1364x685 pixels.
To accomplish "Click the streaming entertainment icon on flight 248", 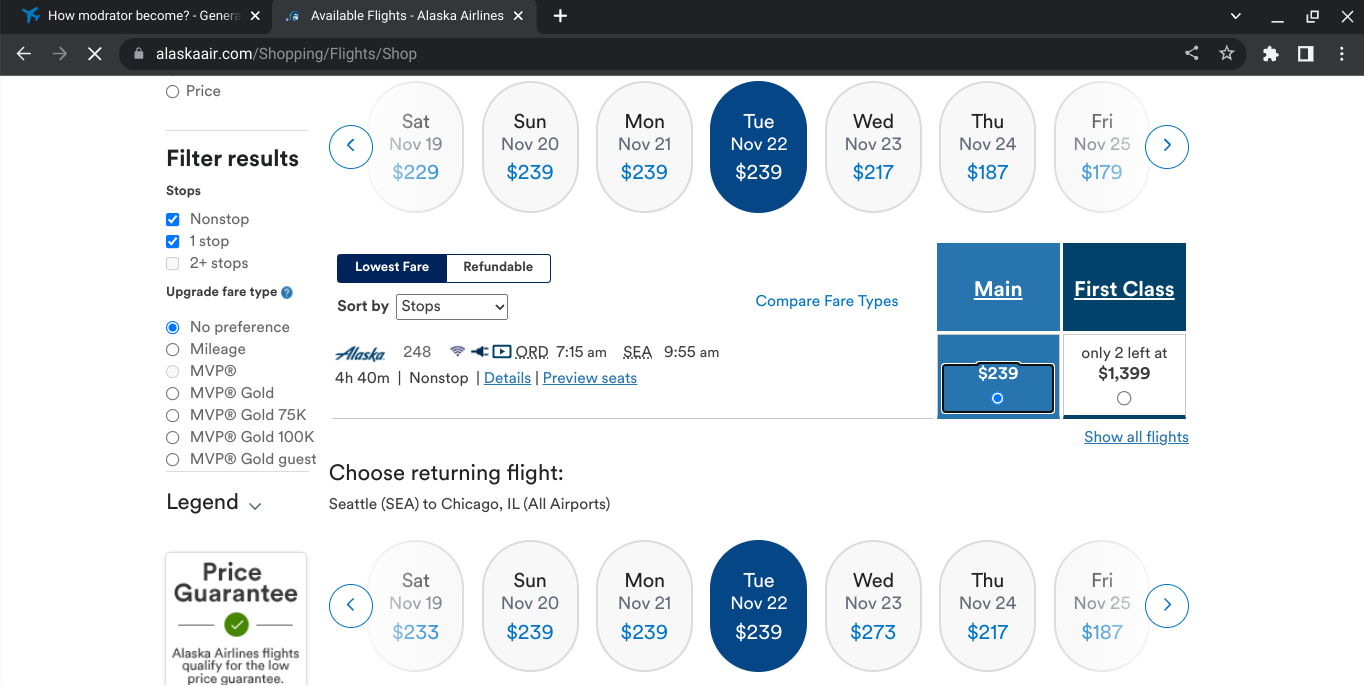I will pos(502,352).
